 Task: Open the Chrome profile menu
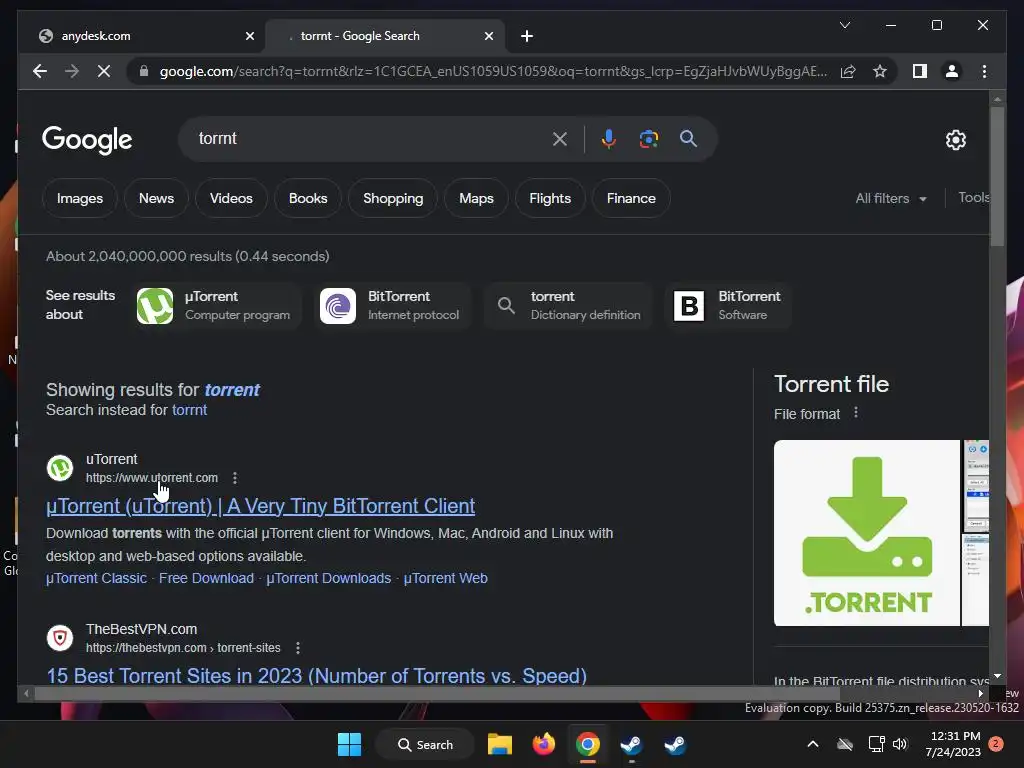(x=952, y=71)
